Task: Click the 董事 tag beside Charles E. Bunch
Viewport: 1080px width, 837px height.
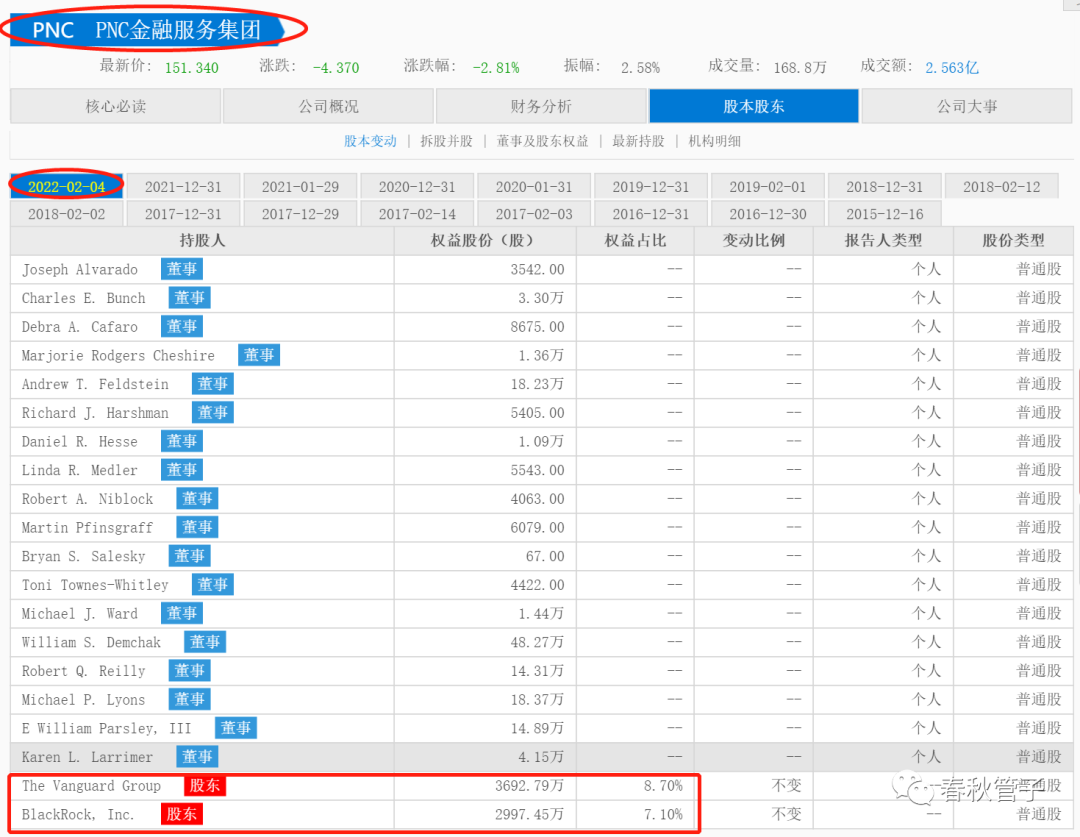Action: [189, 298]
